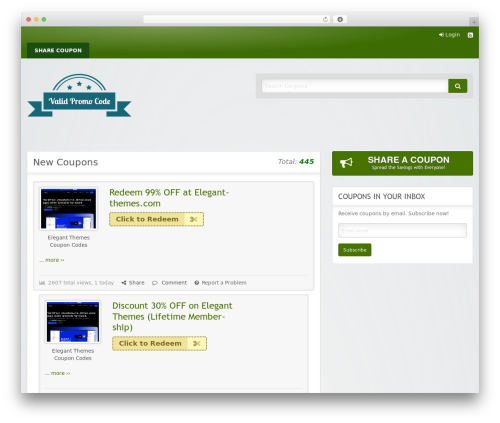Click to Redeem the 99% OFF coupon

pos(156,219)
